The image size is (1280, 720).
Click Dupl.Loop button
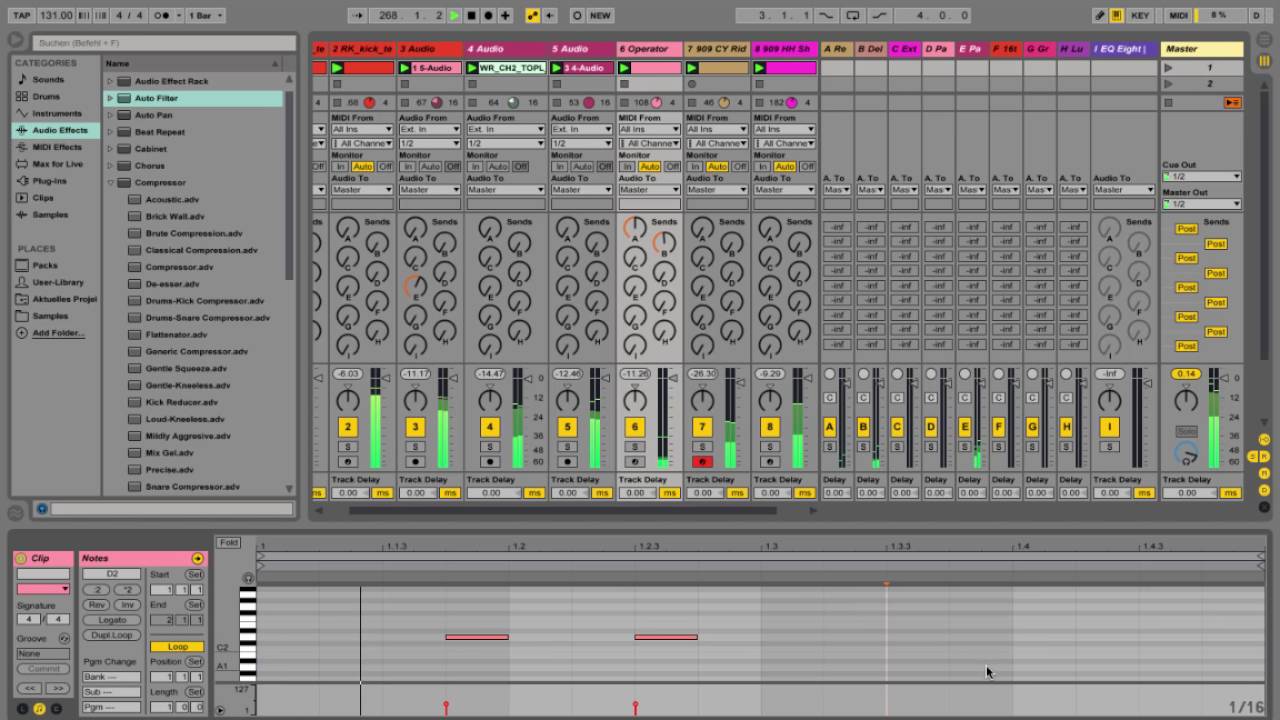click(x=112, y=635)
